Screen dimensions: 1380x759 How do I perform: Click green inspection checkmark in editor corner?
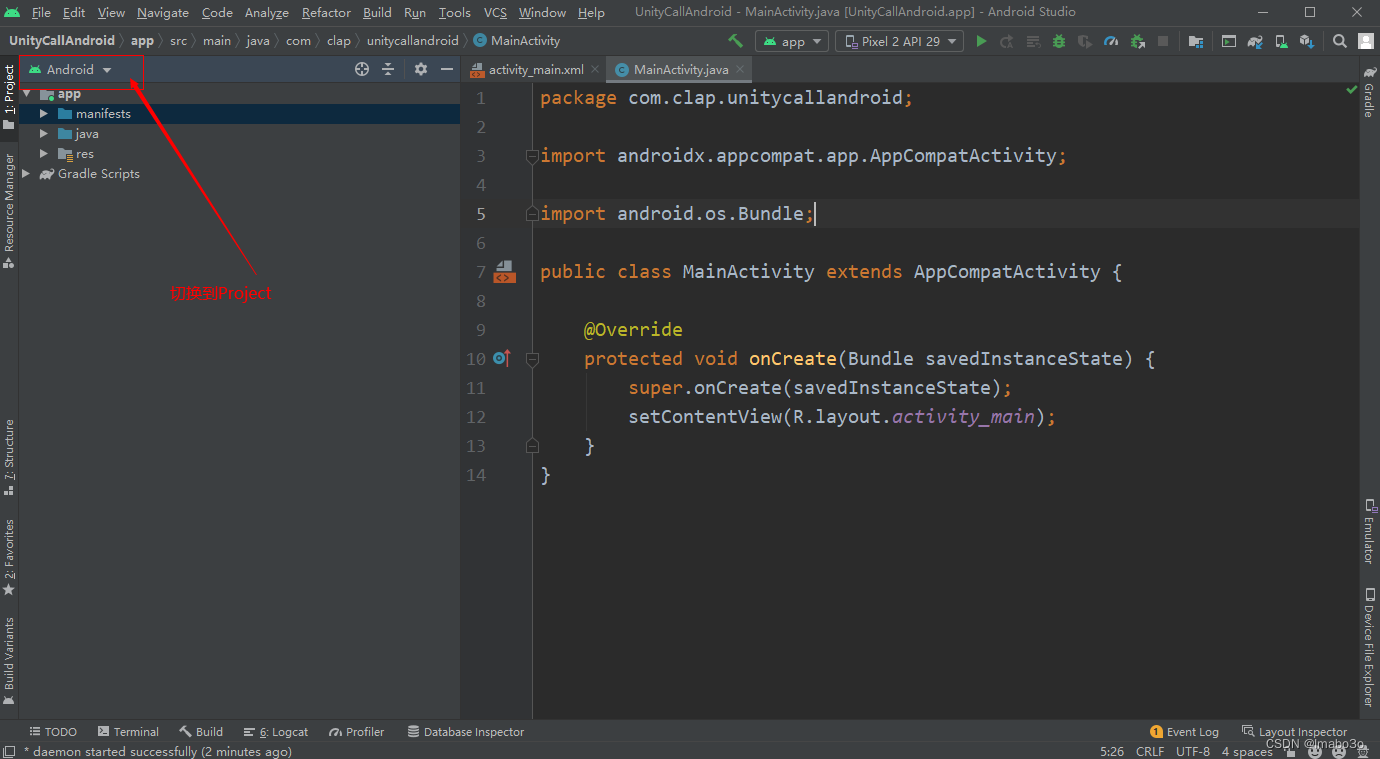(x=1352, y=90)
